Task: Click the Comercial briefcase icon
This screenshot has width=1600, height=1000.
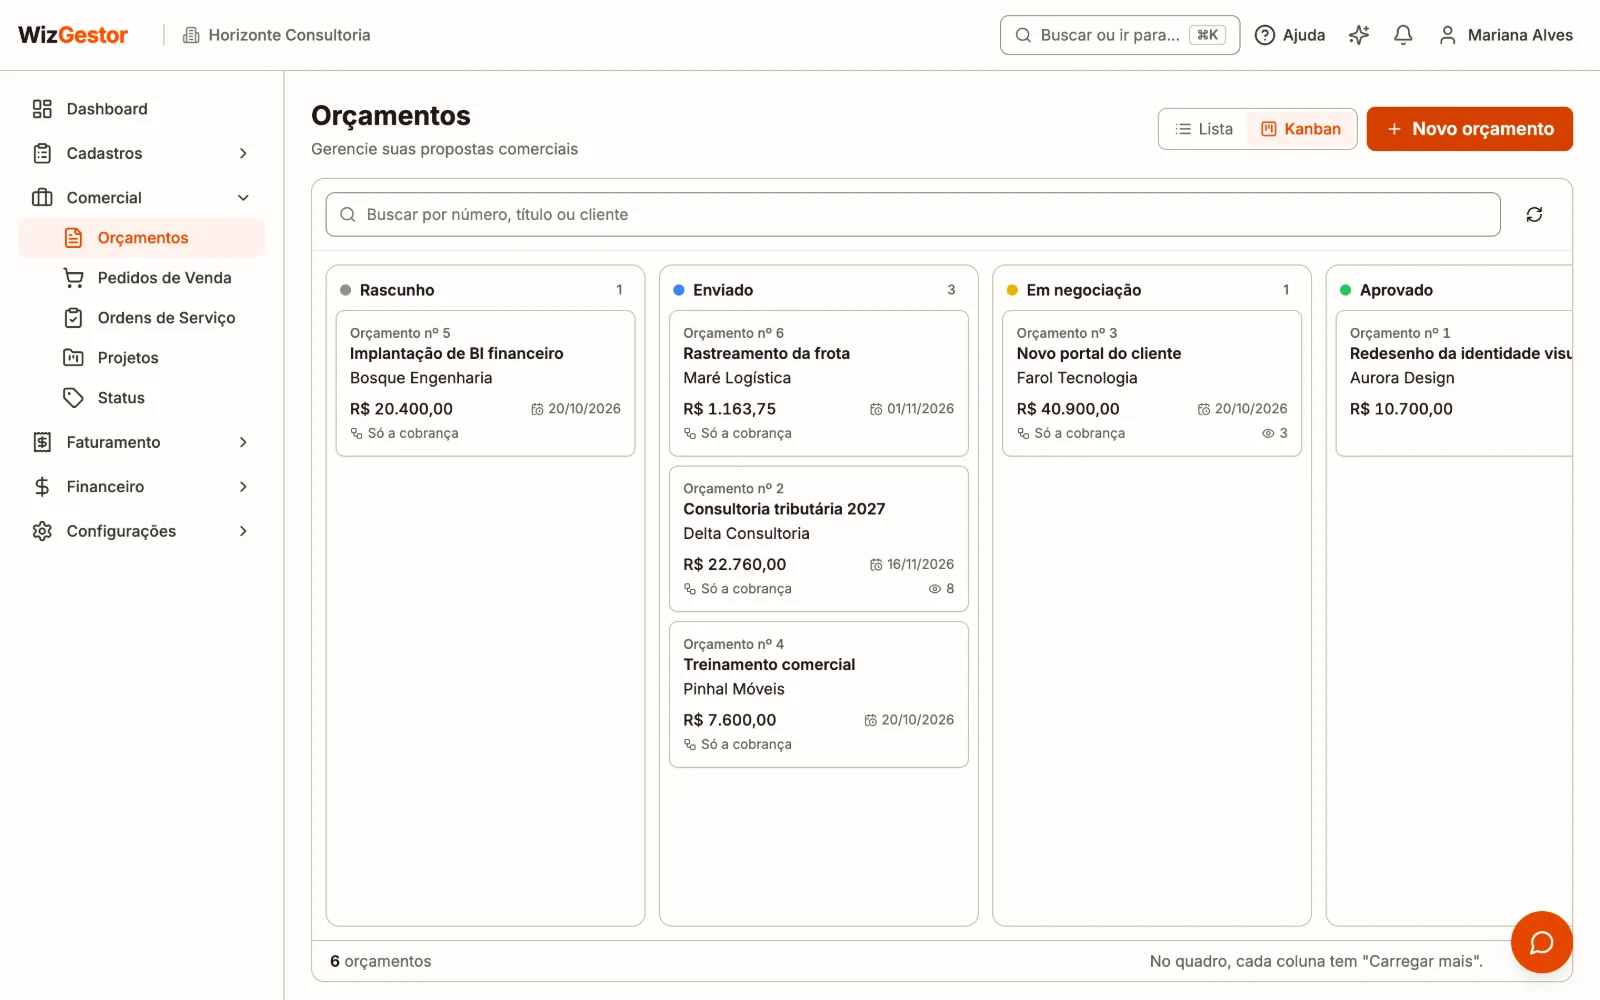Action: (42, 198)
